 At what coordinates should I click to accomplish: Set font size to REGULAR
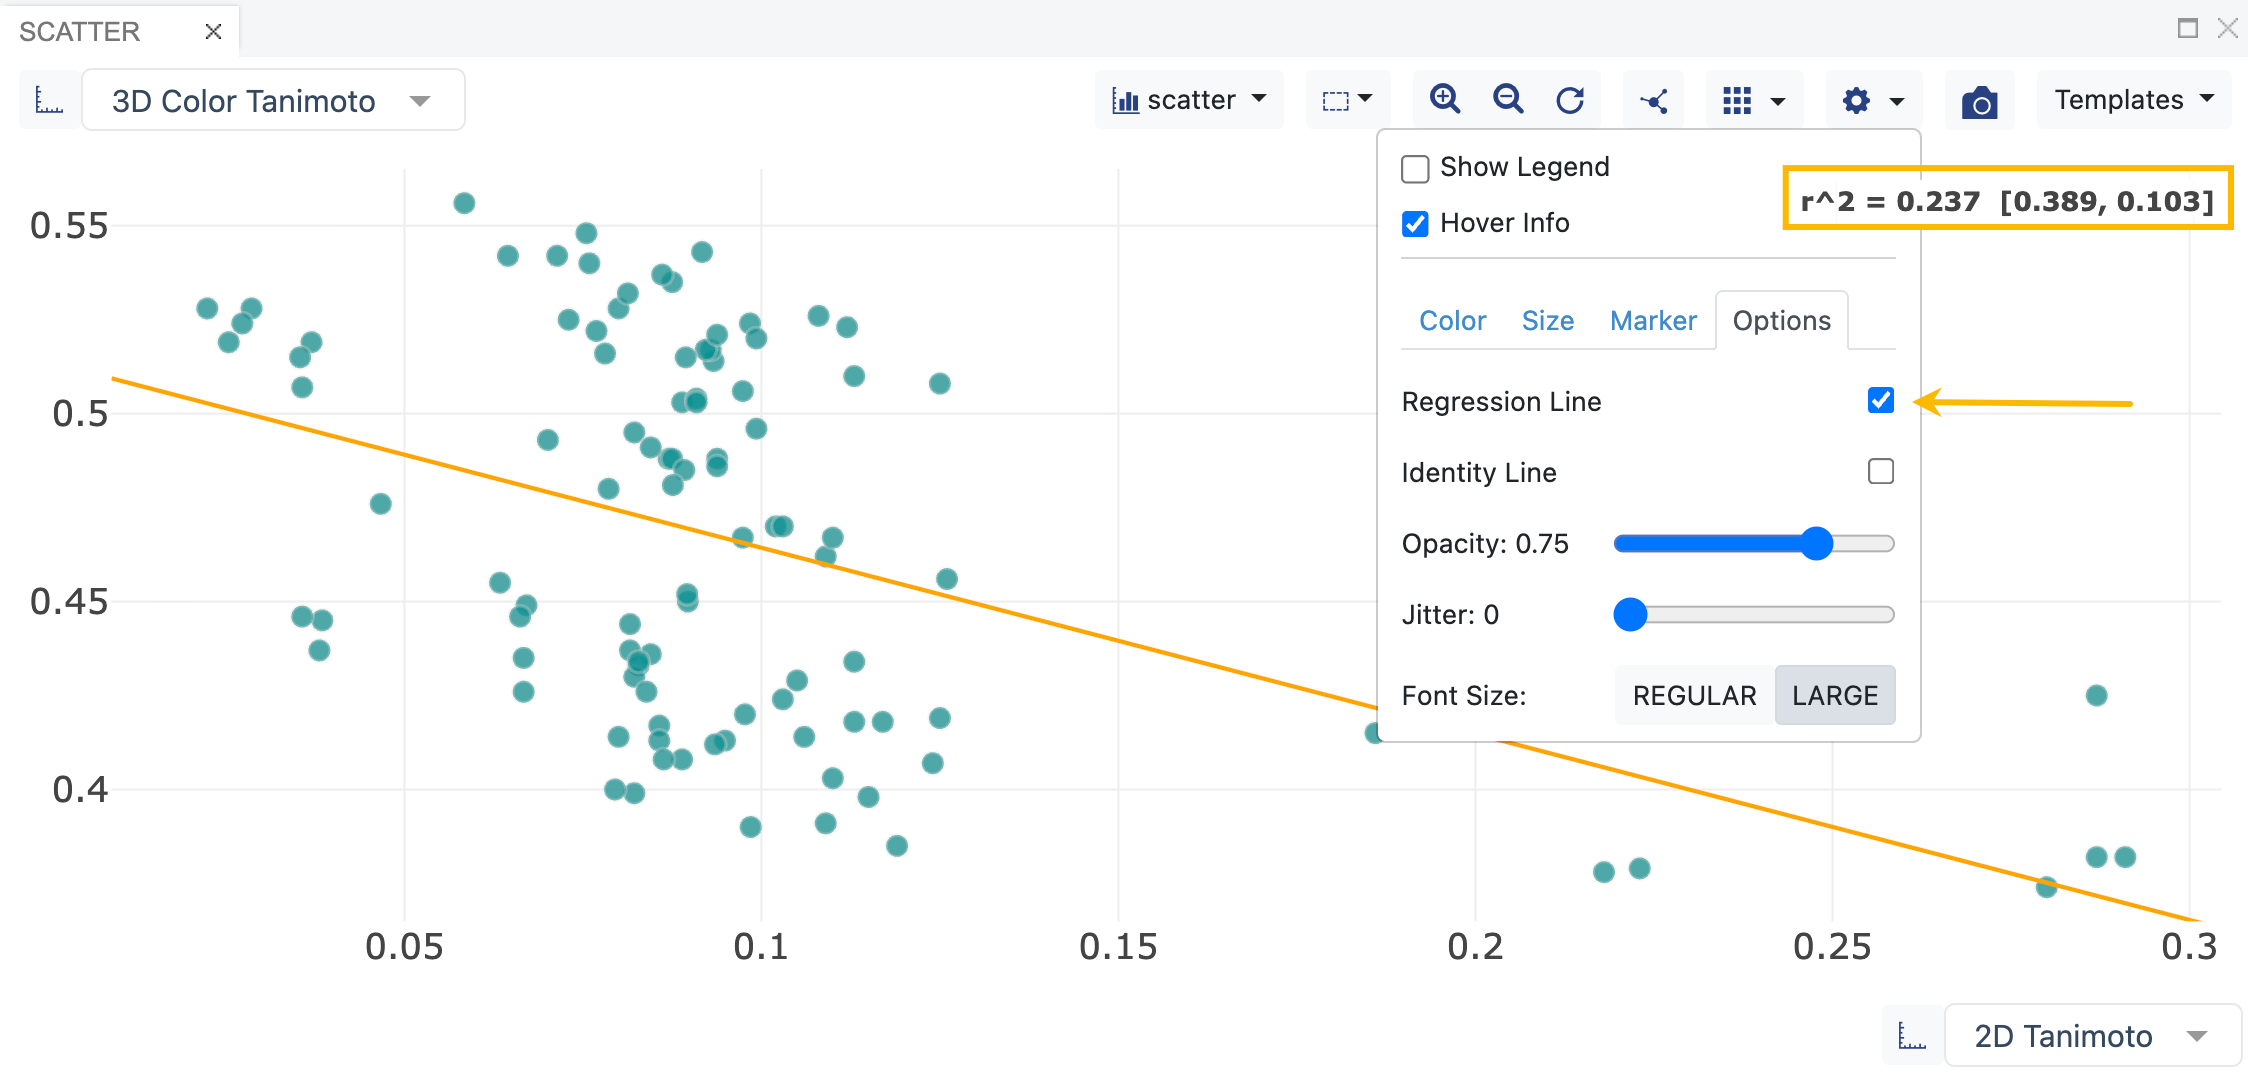click(x=1694, y=695)
